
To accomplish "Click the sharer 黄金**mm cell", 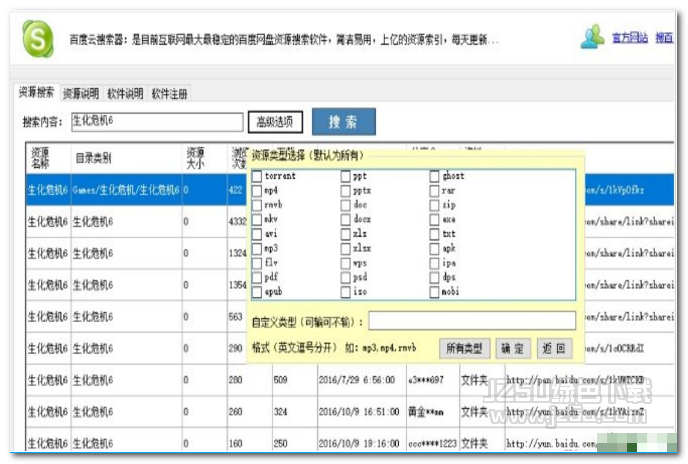I will click(432, 411).
